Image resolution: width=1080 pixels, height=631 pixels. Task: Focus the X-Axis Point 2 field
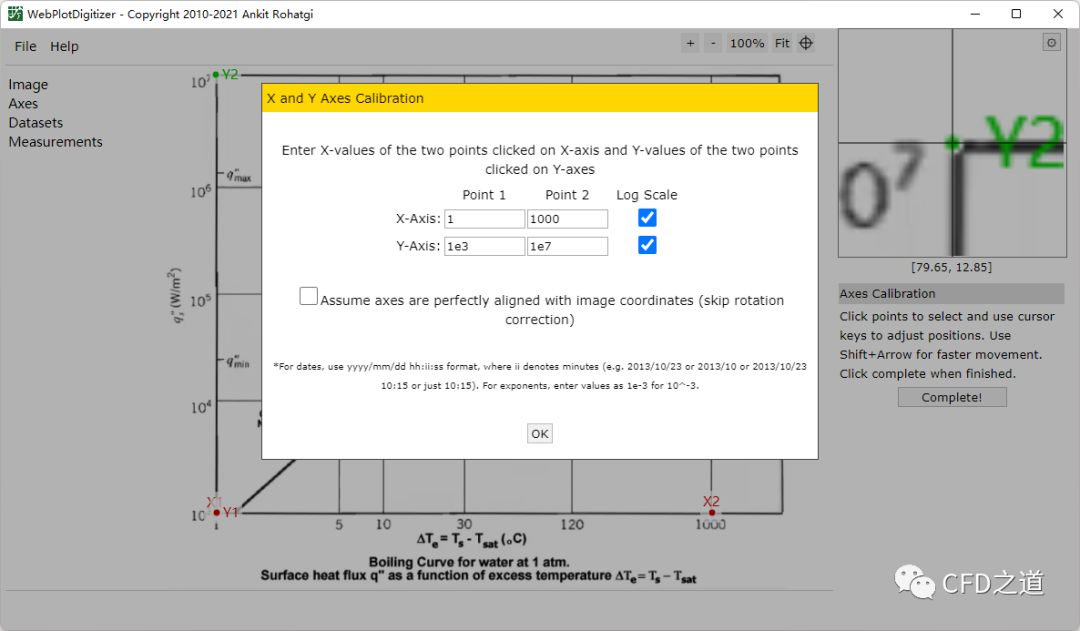pos(568,219)
